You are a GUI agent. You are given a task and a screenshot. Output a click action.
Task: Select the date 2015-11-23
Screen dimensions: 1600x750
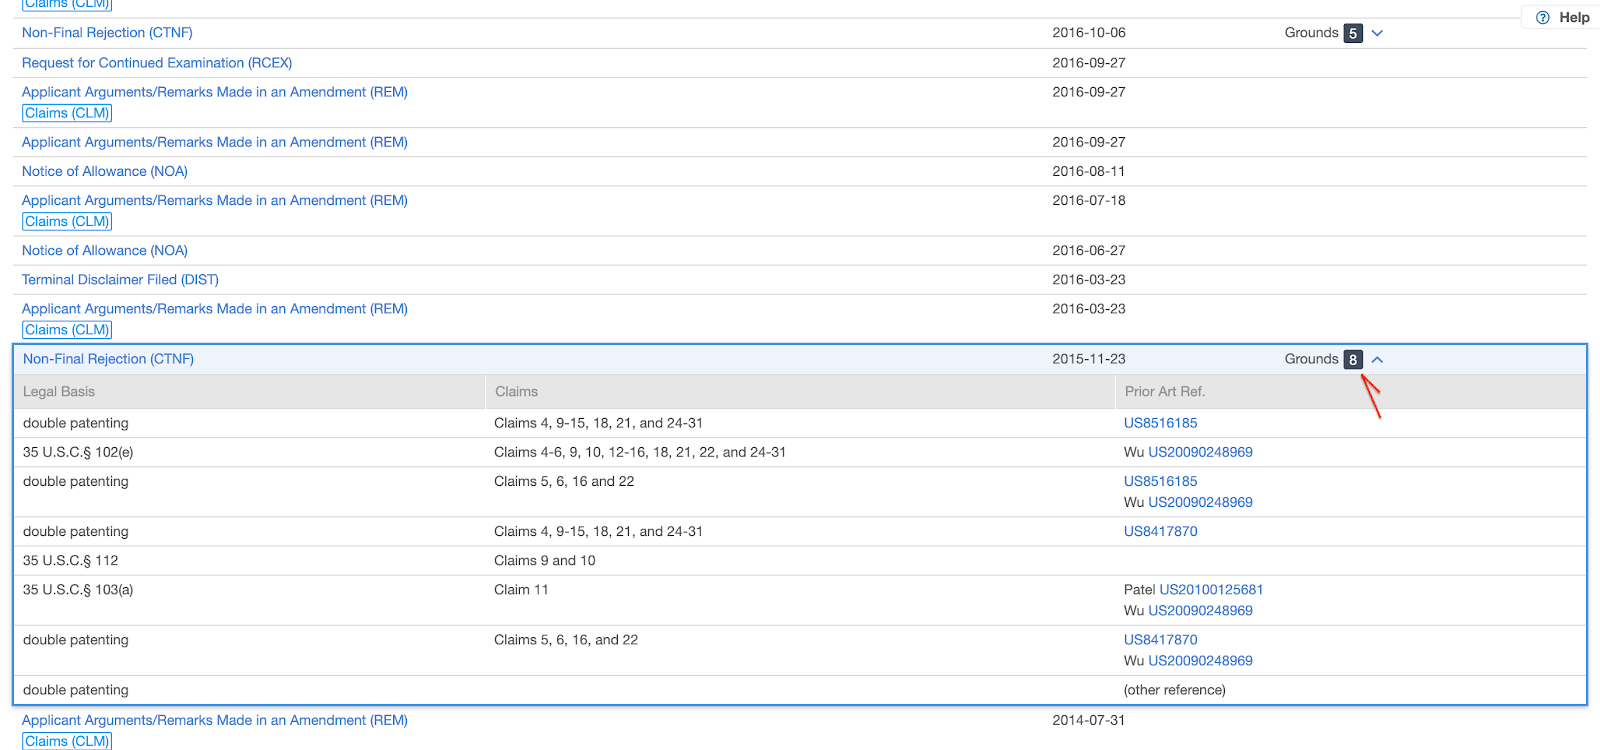click(x=1089, y=359)
